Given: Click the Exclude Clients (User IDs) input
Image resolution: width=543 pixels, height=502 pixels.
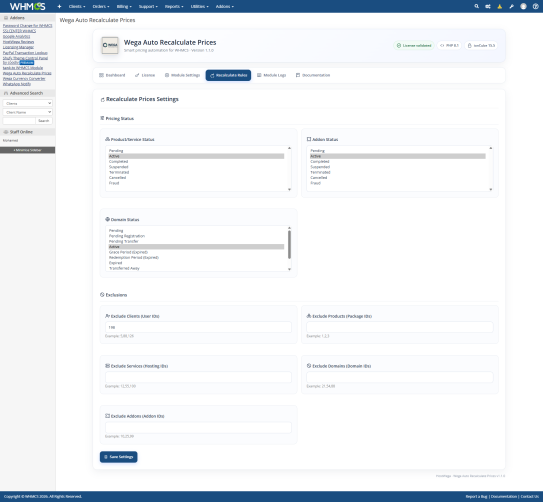Looking at the screenshot, I should tap(198, 327).
